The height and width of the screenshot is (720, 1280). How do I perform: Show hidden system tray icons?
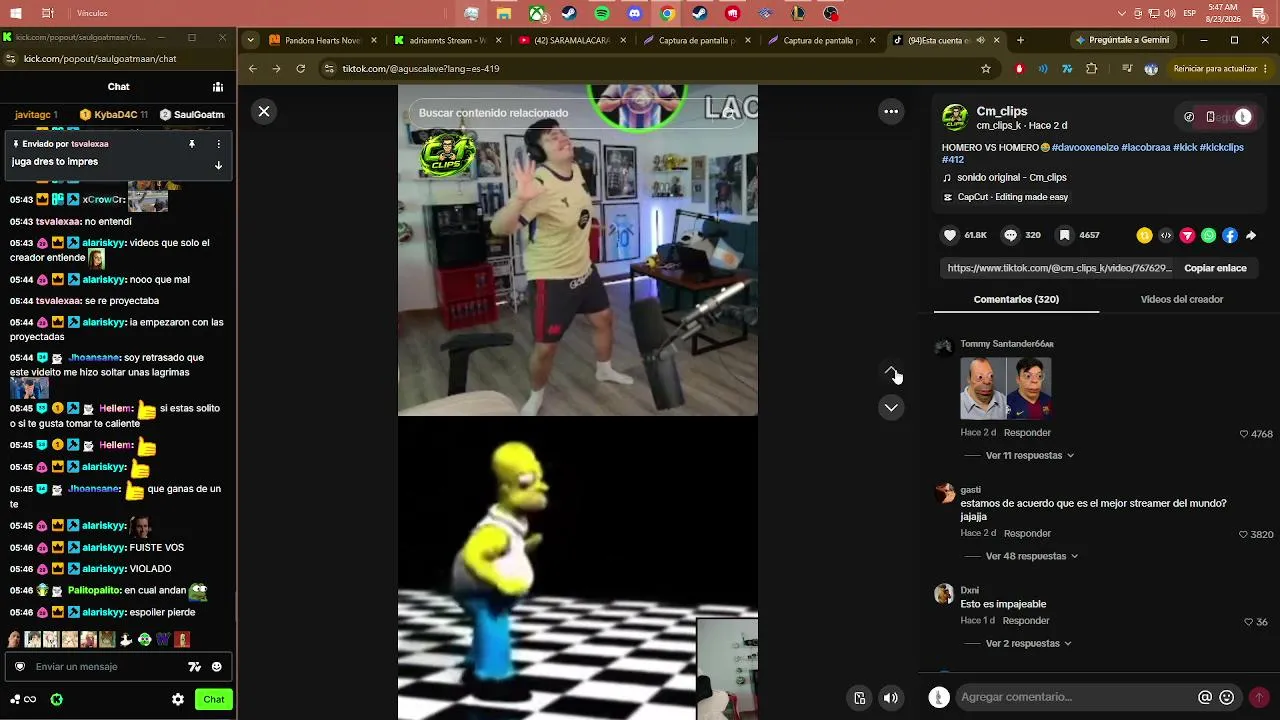[x=1122, y=13]
